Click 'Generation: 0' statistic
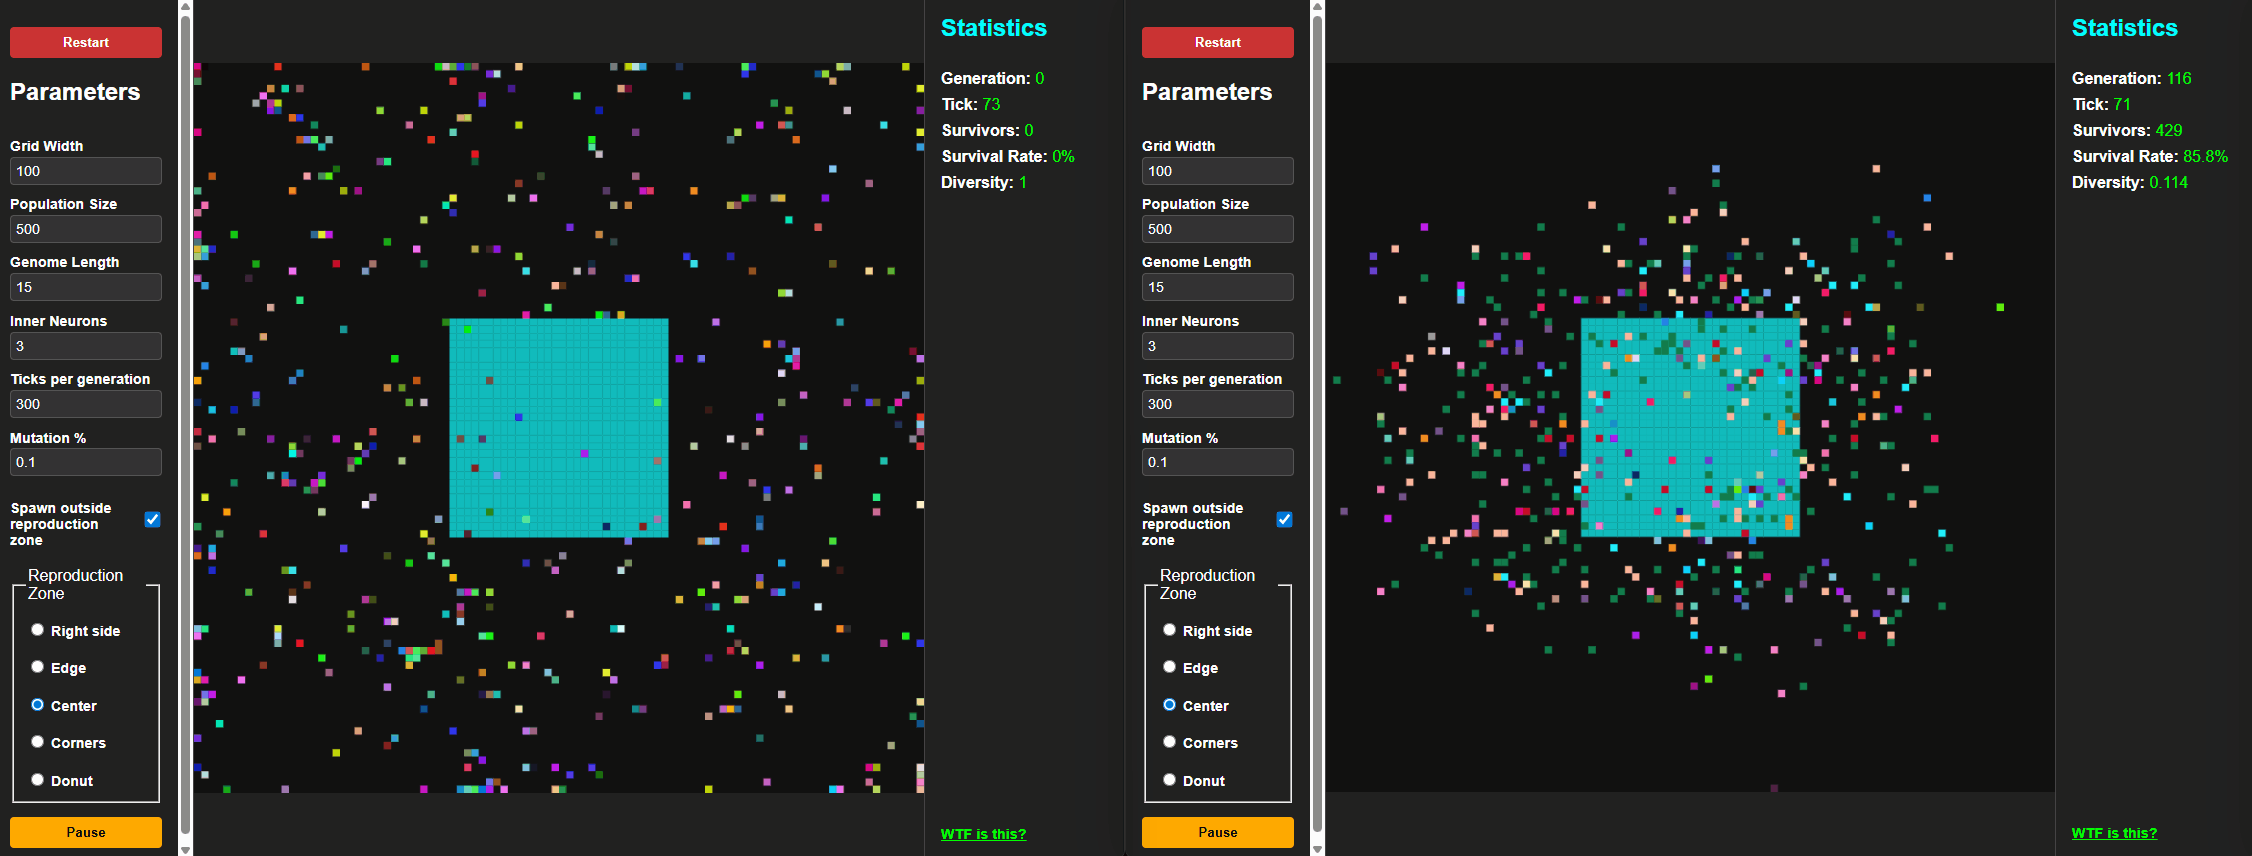Screen dimensions: 2252x856 point(993,78)
